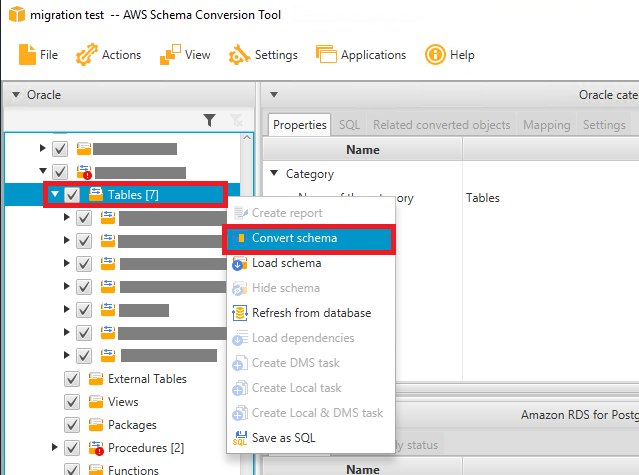Viewport: 639px width, 475px height.
Task: Click the Tables [7] folder icon
Action: (x=96, y=194)
